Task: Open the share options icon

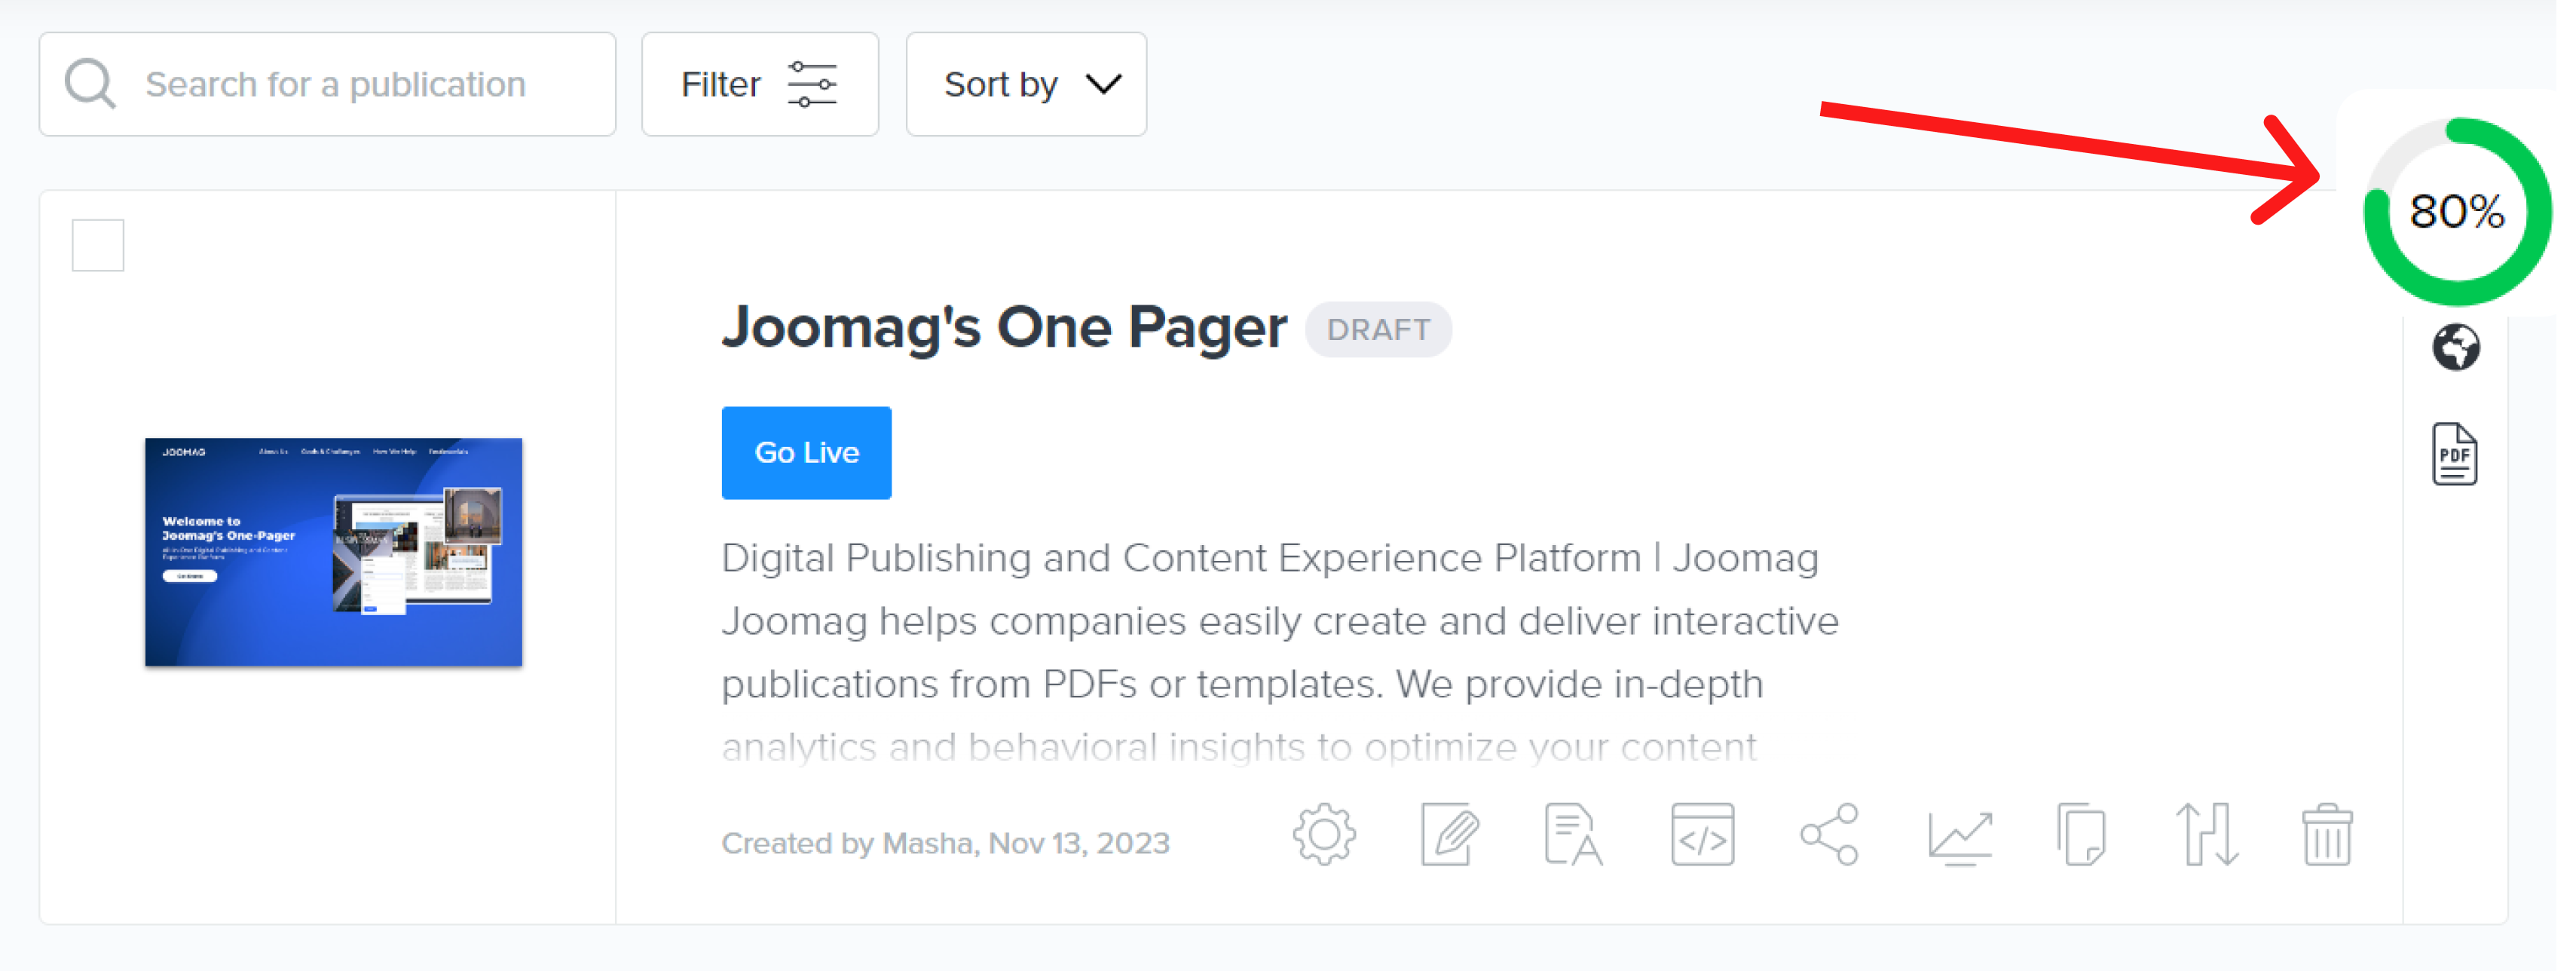Action: tap(1828, 835)
